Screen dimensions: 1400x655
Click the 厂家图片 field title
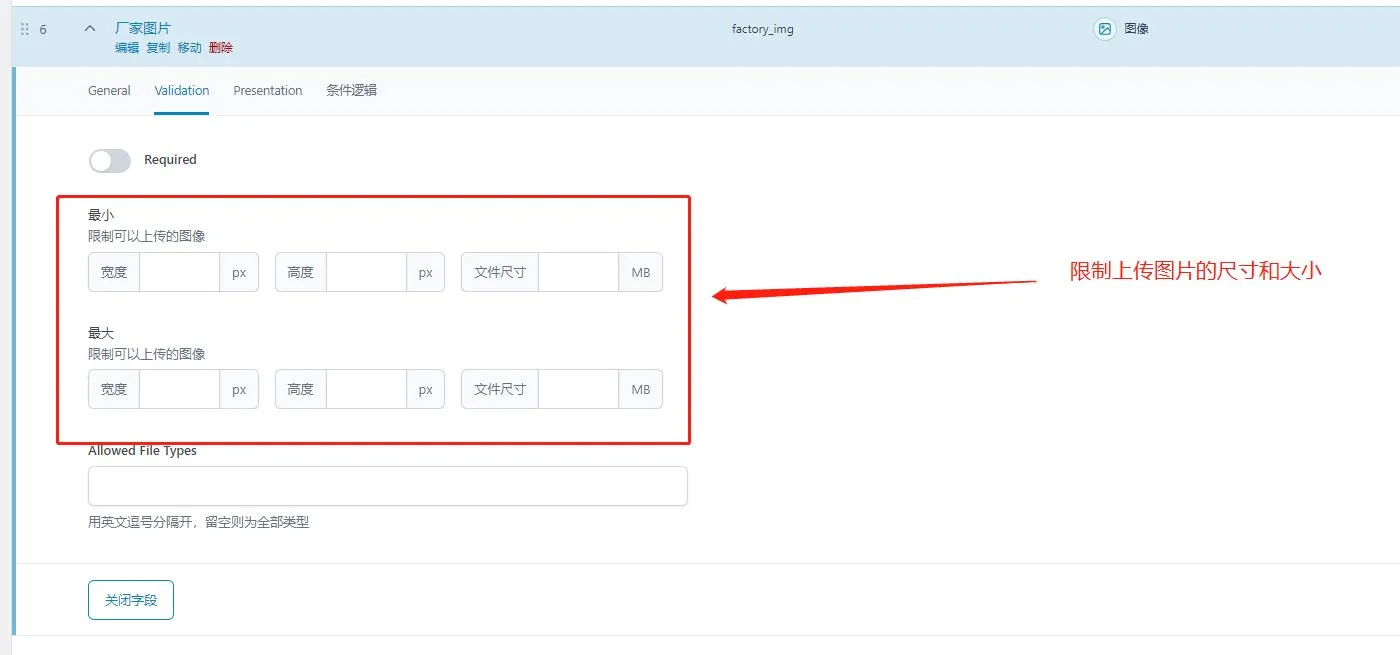pyautogui.click(x=143, y=28)
